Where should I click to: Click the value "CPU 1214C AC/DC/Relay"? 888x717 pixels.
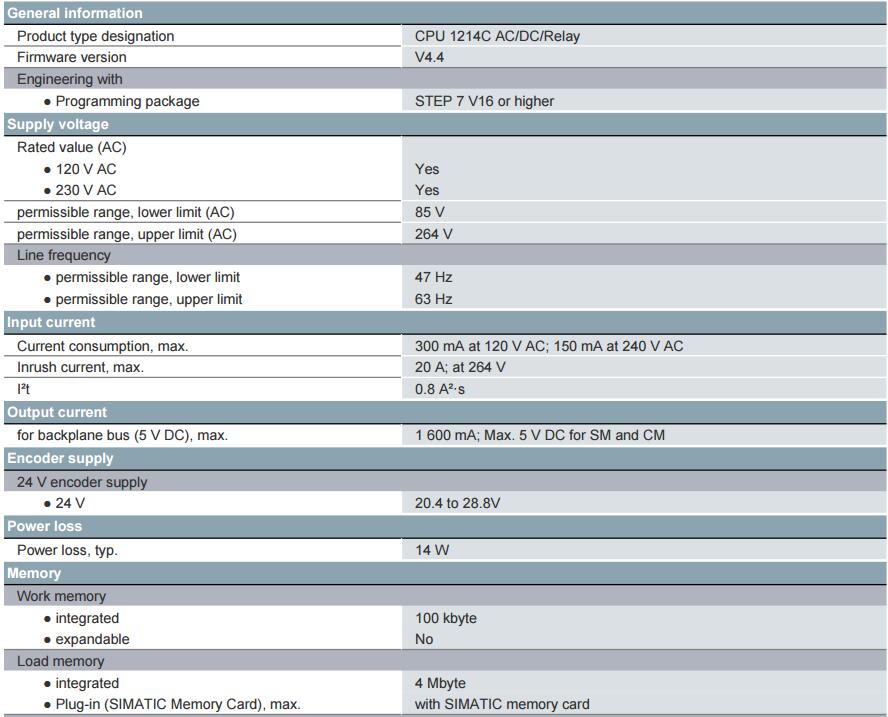pyautogui.click(x=497, y=36)
